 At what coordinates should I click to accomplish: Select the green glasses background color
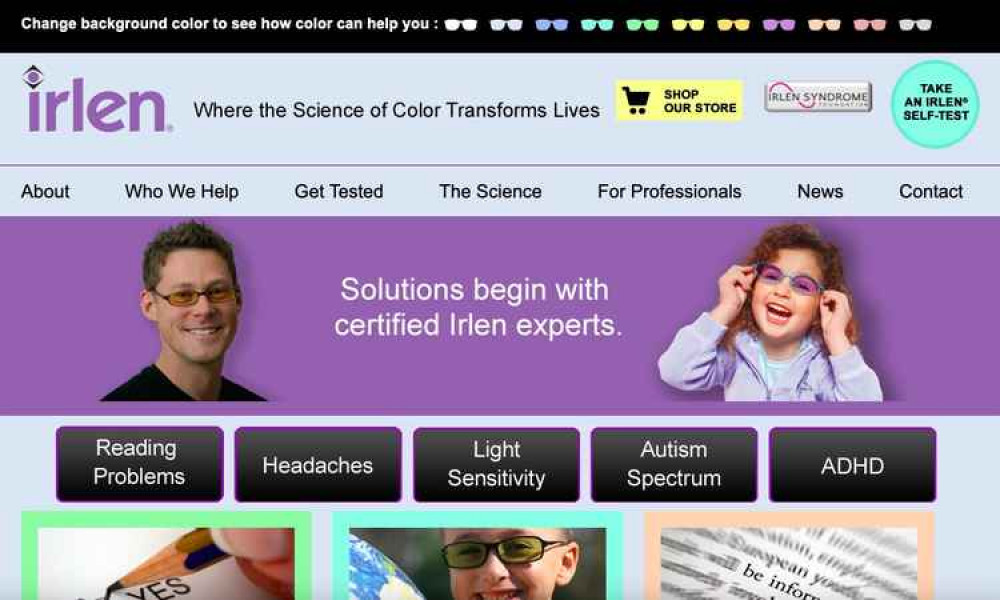[642, 25]
